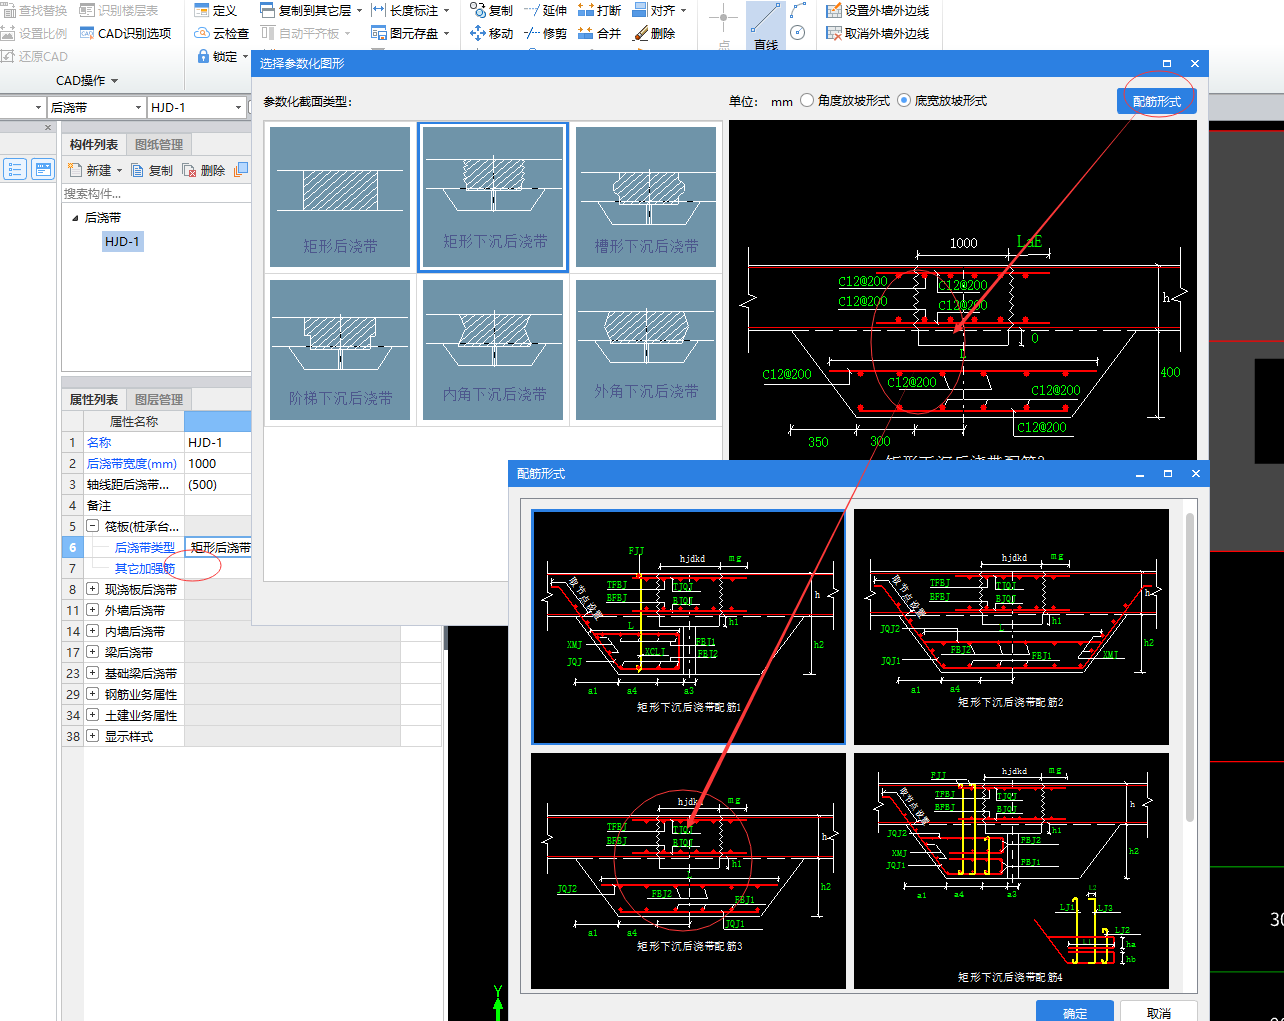
Task: Select the 点 point drawing tool
Action: pos(724,26)
